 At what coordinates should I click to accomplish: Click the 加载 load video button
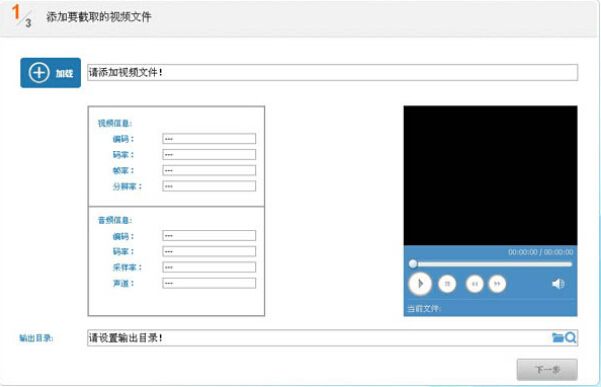tap(51, 73)
